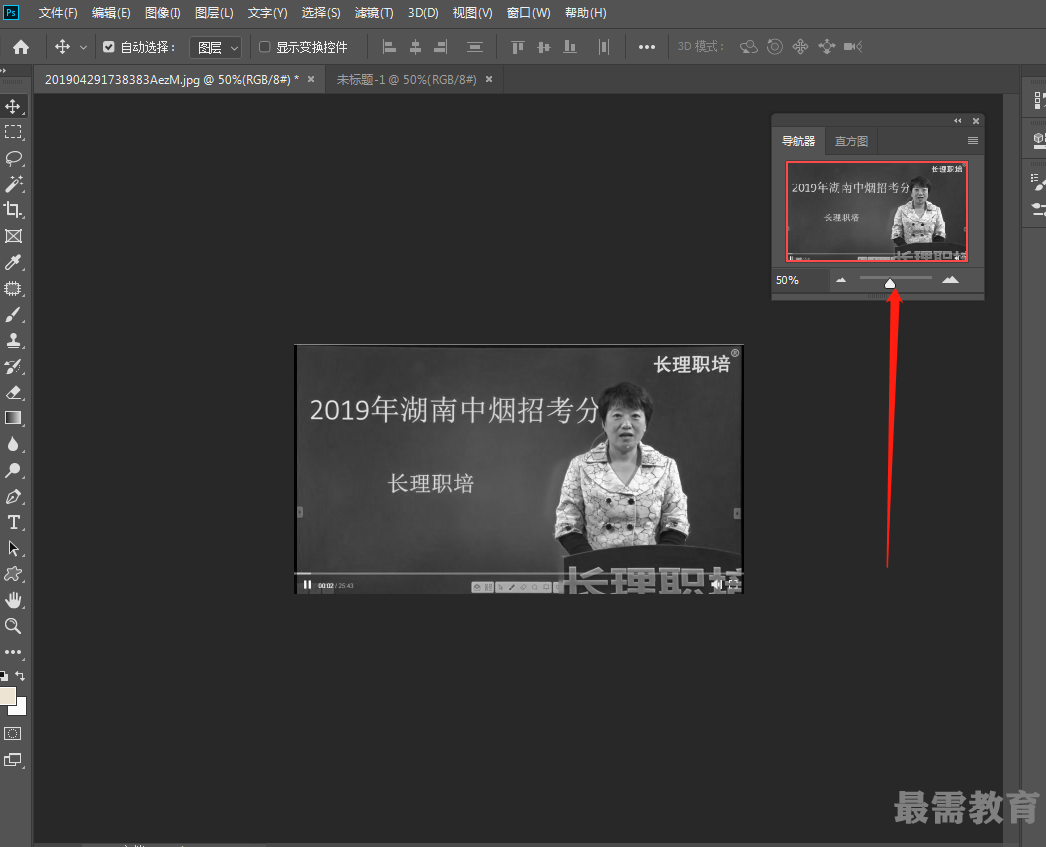Open the 编辑(E) menu
Screen dimensions: 1046x847
(111, 13)
